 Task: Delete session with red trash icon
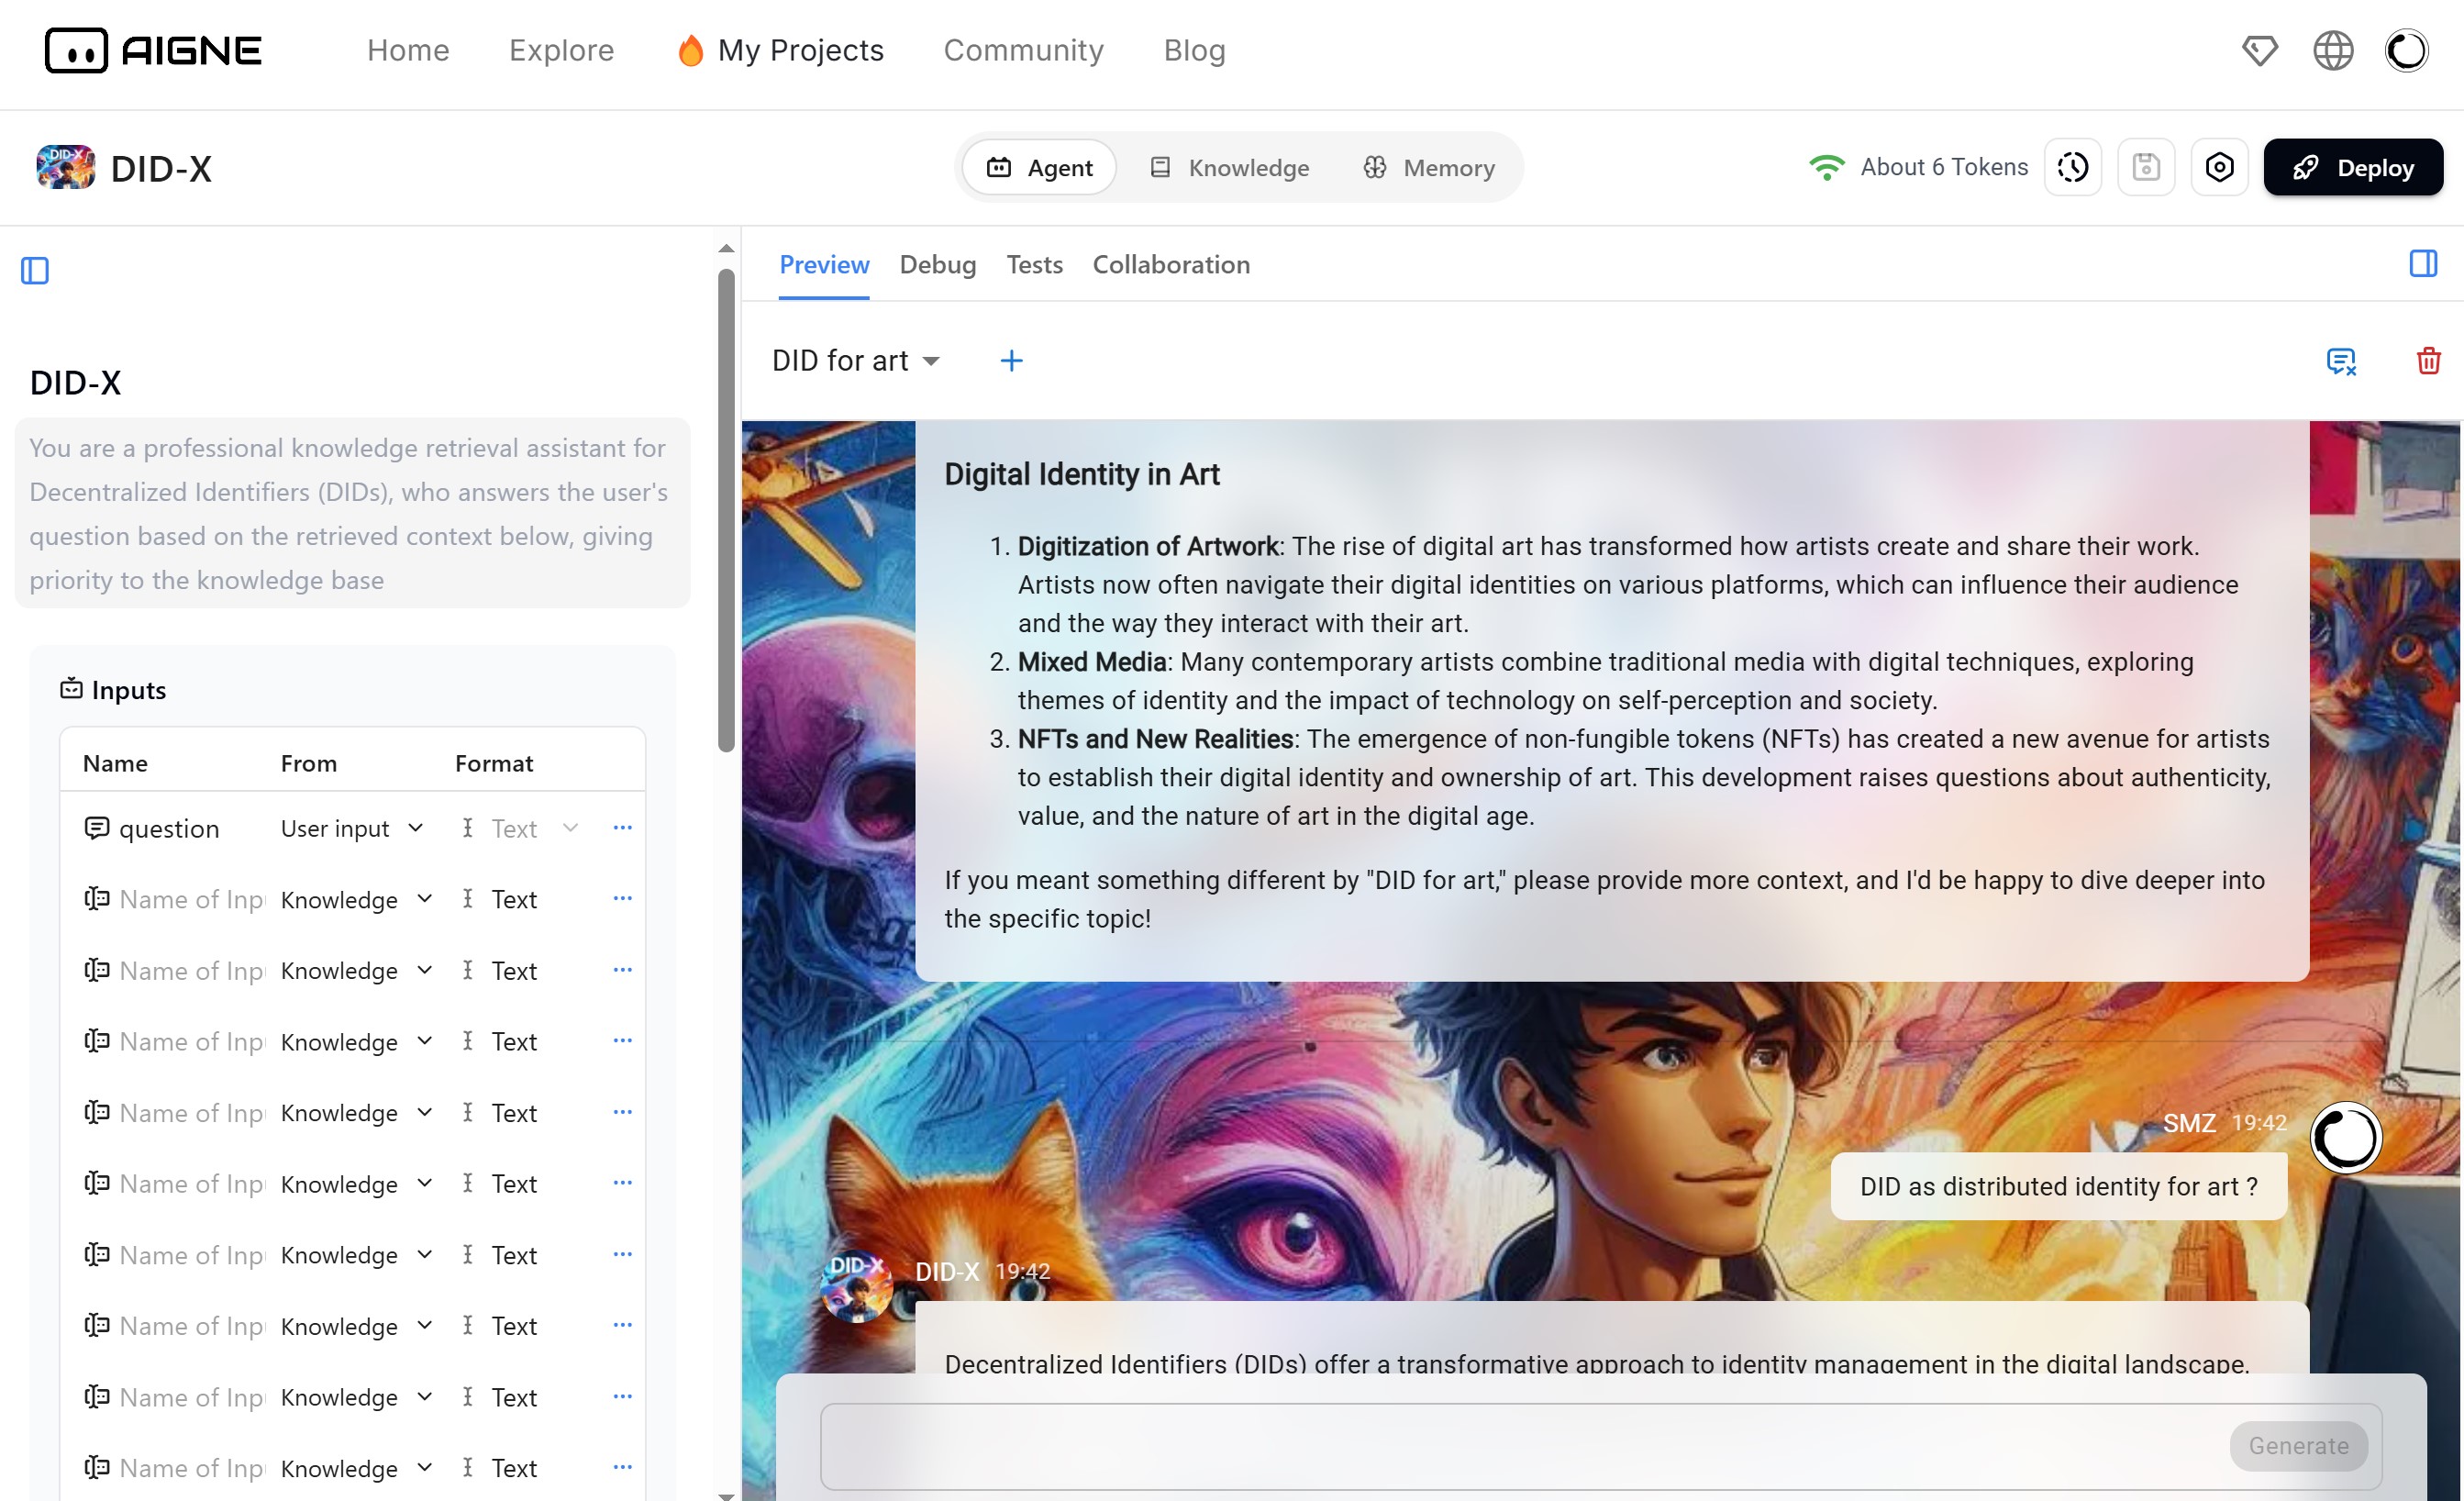tap(2428, 360)
